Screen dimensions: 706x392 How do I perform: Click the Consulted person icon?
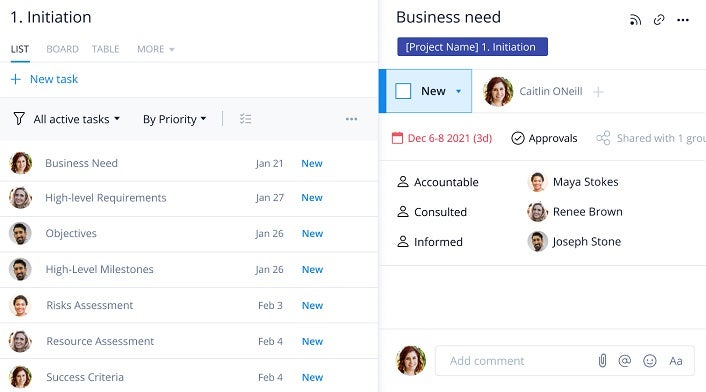click(x=403, y=212)
